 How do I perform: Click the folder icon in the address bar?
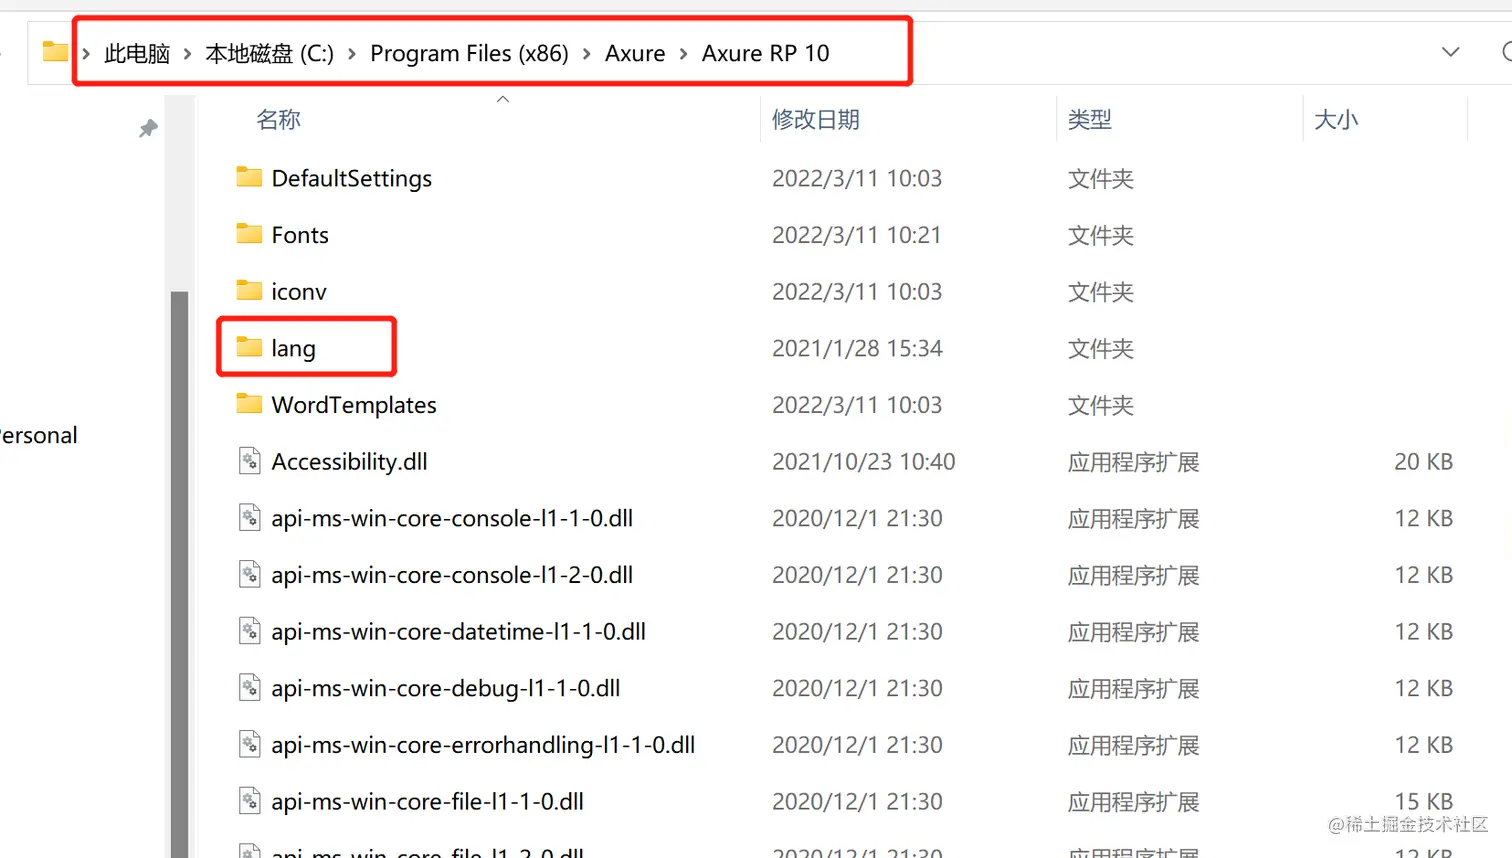pos(55,52)
